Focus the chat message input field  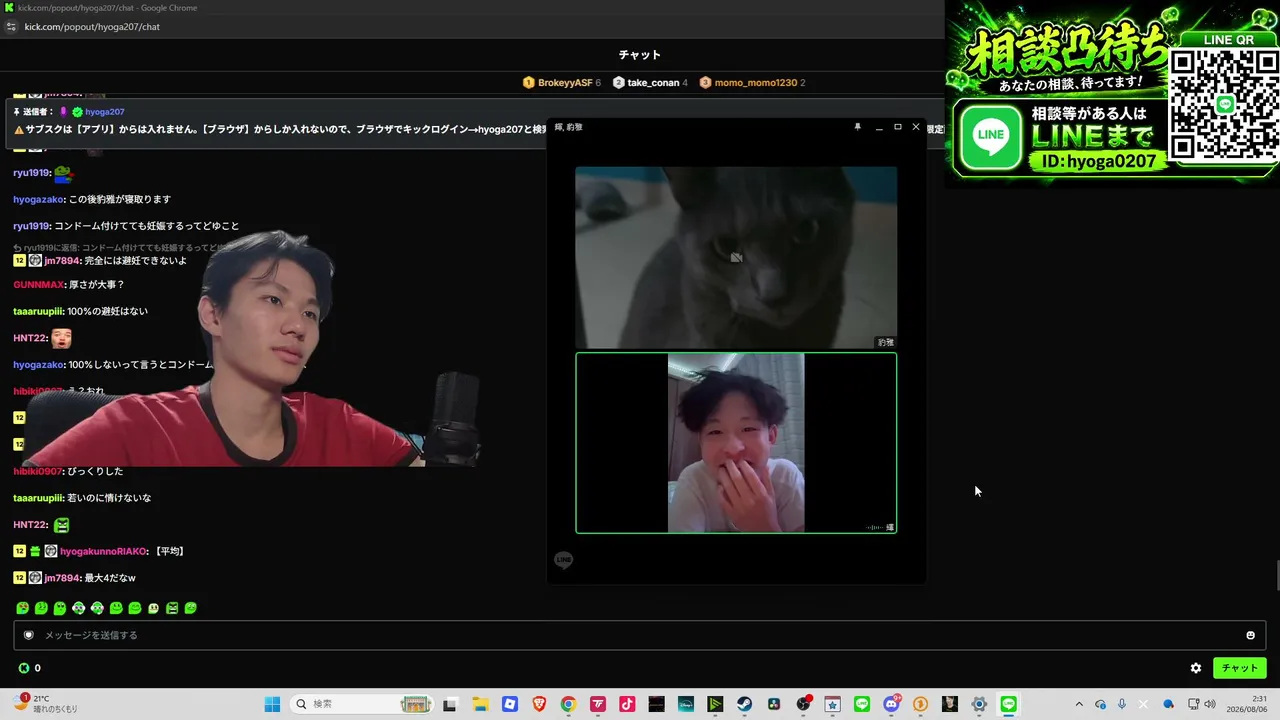click(640, 635)
